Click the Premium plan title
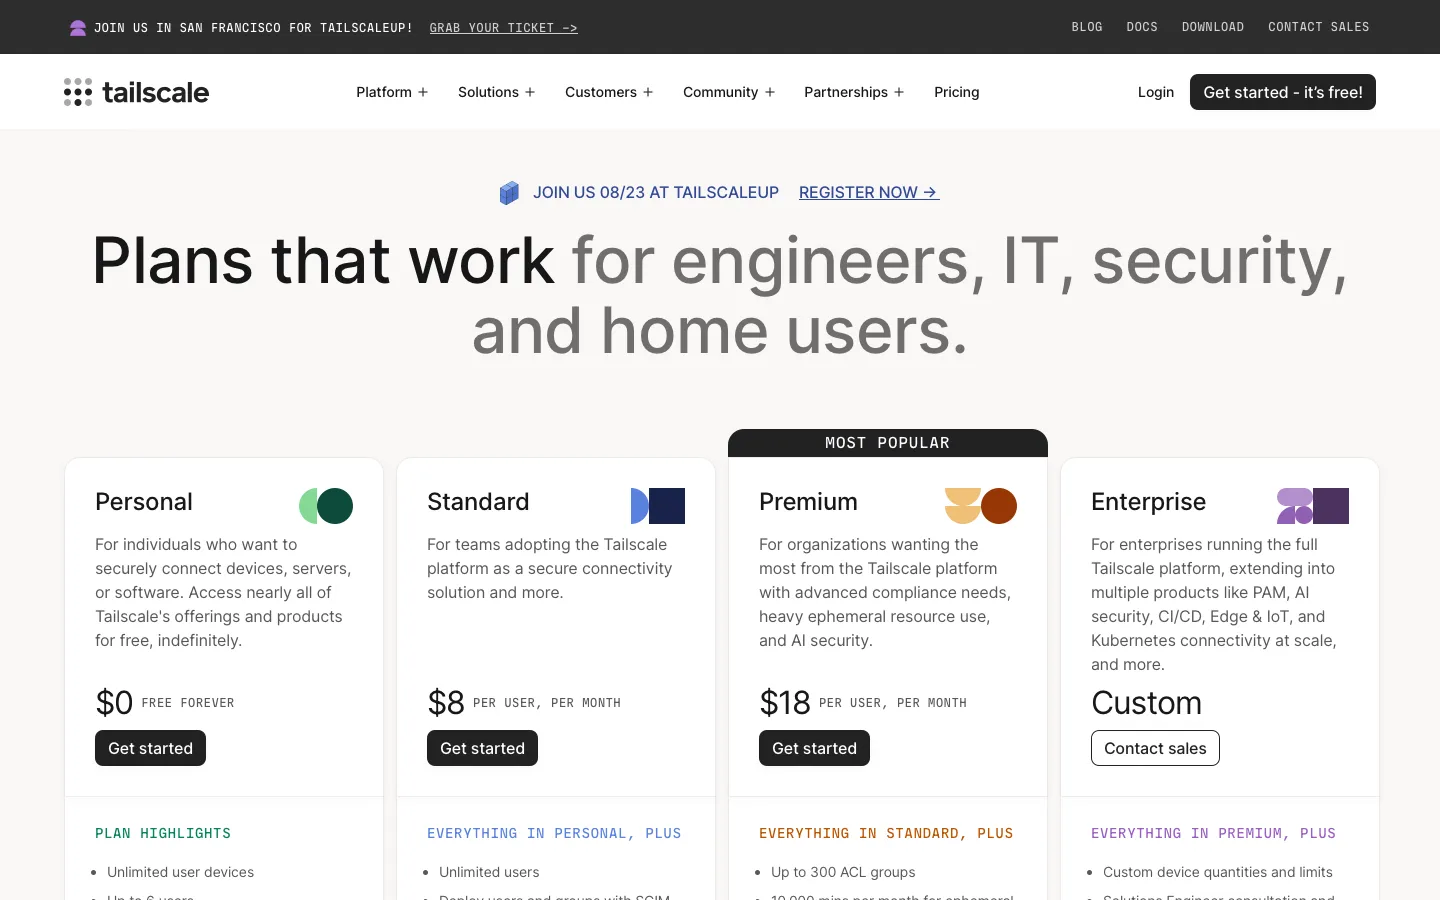Screen dimensions: 1440x900 coord(808,502)
